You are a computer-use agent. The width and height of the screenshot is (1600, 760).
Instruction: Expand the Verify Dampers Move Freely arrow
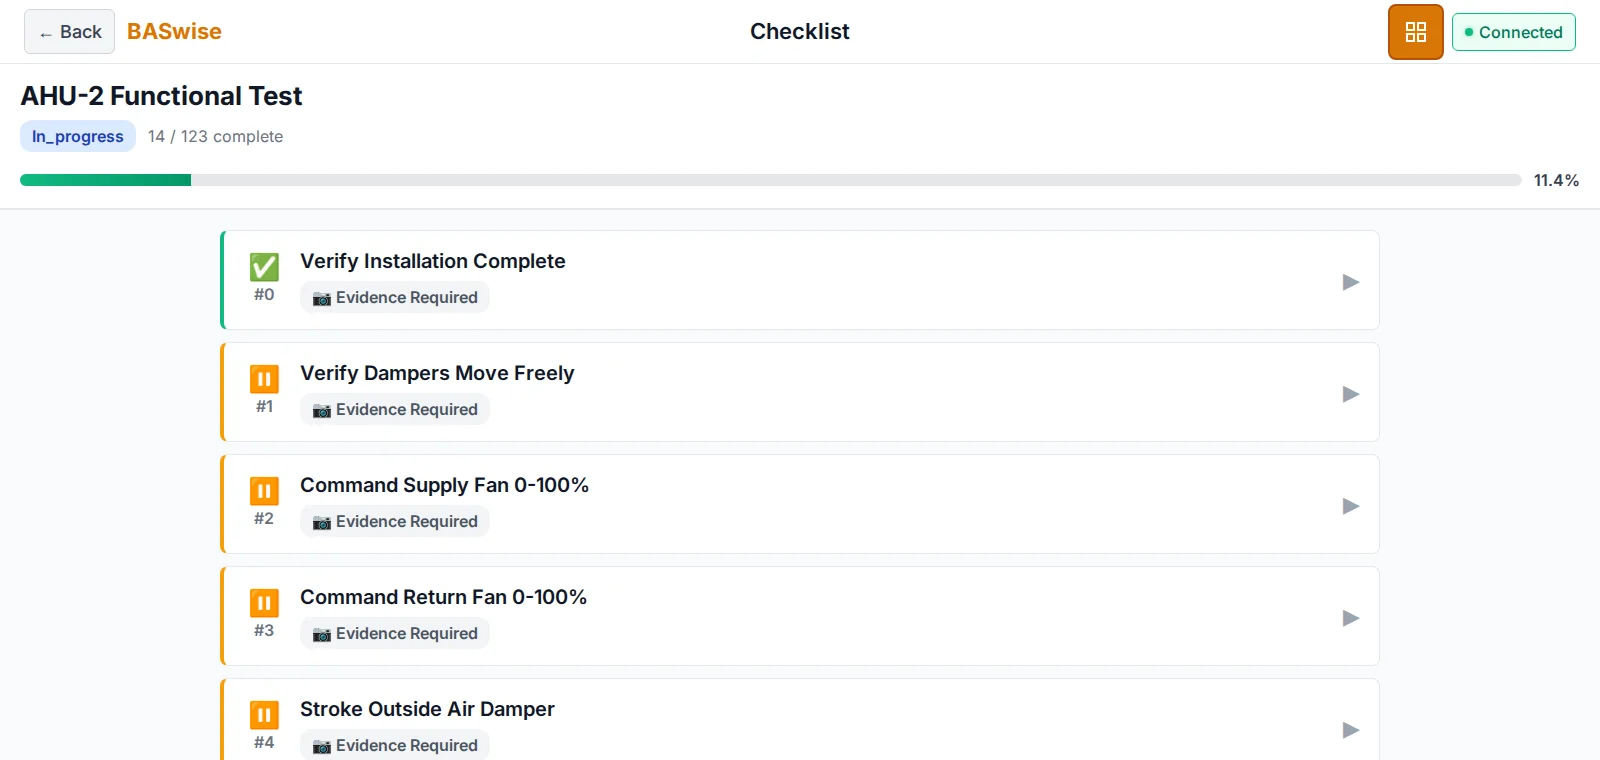pyautogui.click(x=1350, y=394)
